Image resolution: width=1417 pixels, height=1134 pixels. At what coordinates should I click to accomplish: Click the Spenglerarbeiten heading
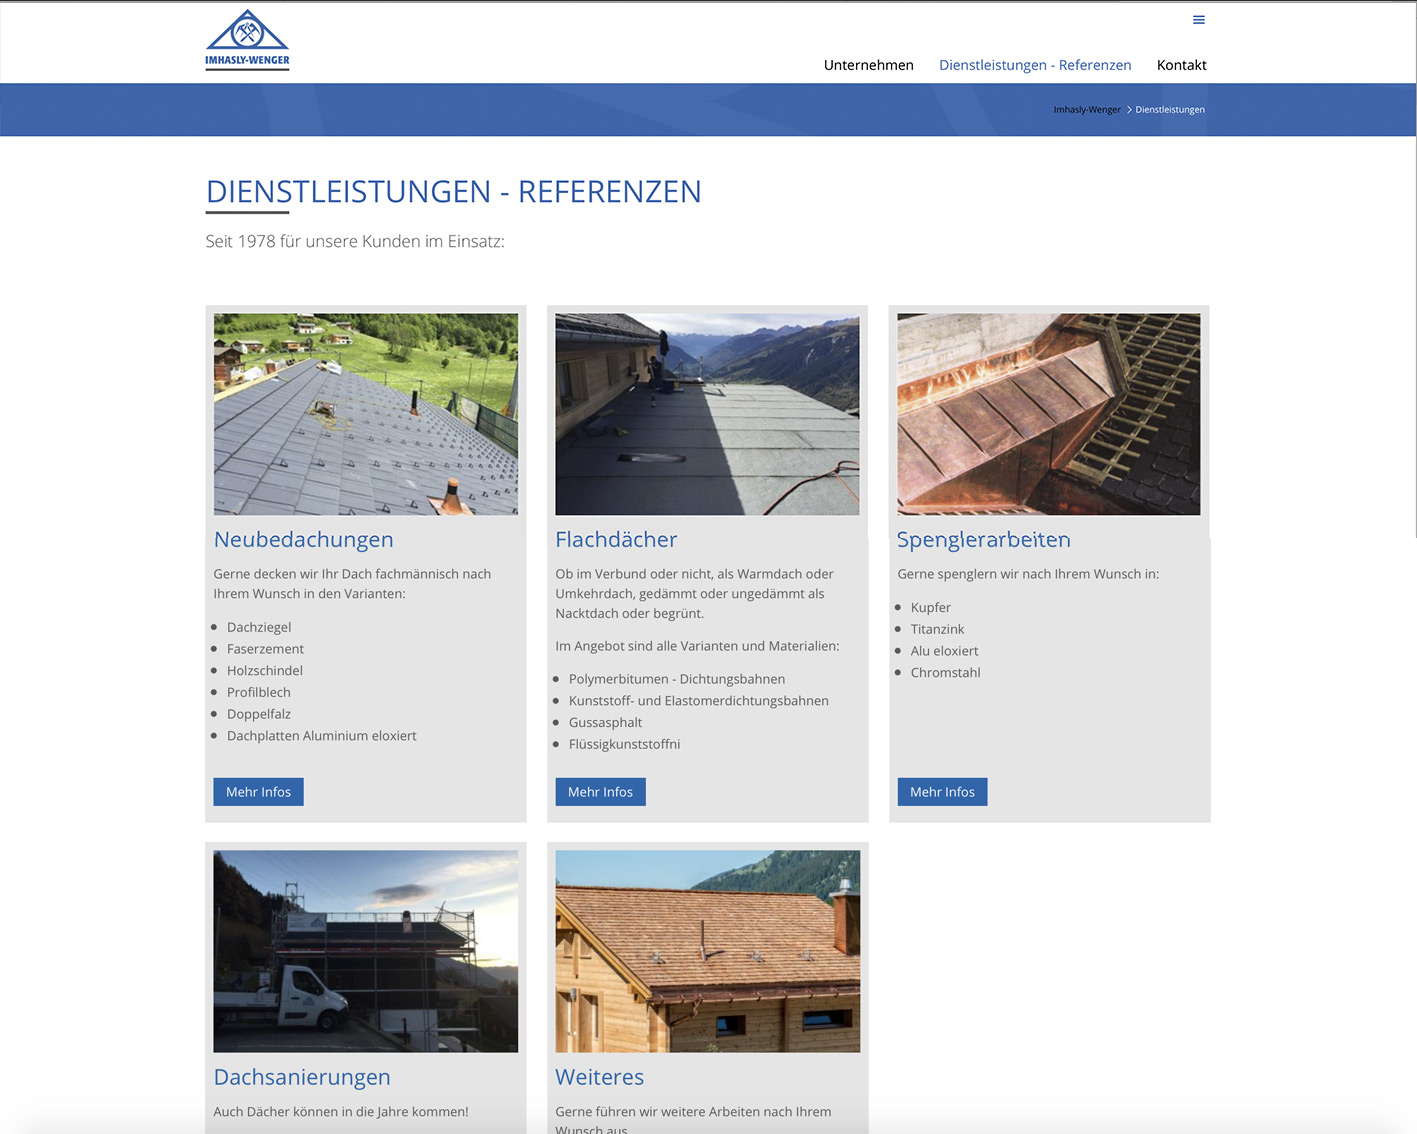[983, 540]
